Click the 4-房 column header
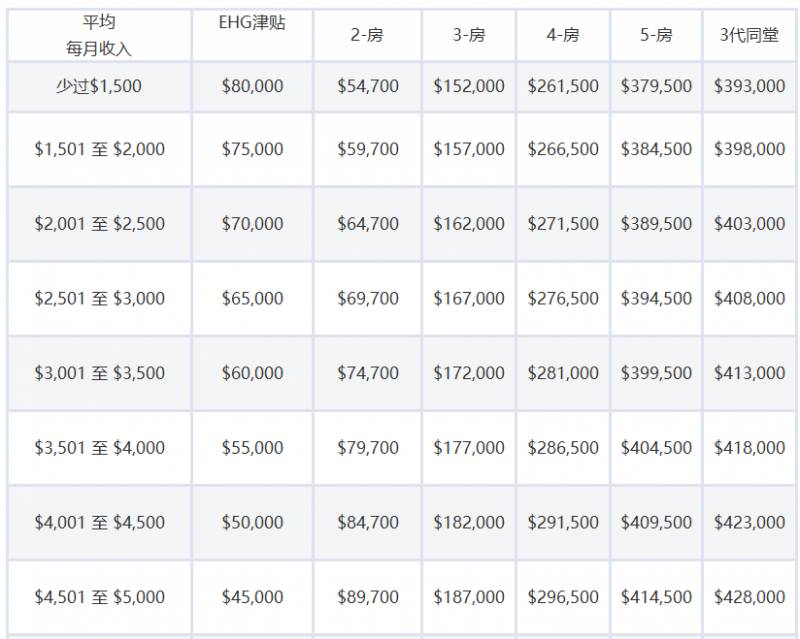The width and height of the screenshot is (800, 639). [563, 35]
